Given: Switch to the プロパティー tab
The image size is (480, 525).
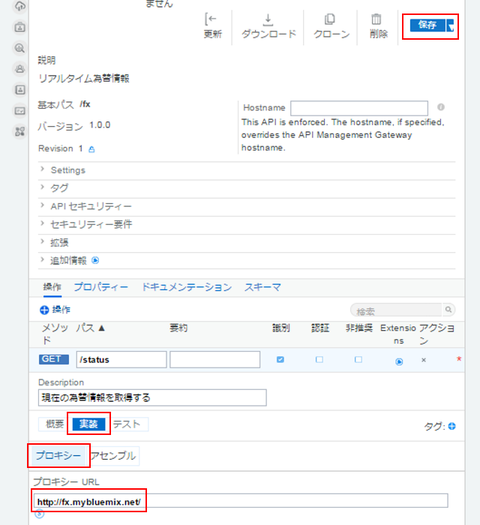Looking at the screenshot, I should (x=101, y=287).
